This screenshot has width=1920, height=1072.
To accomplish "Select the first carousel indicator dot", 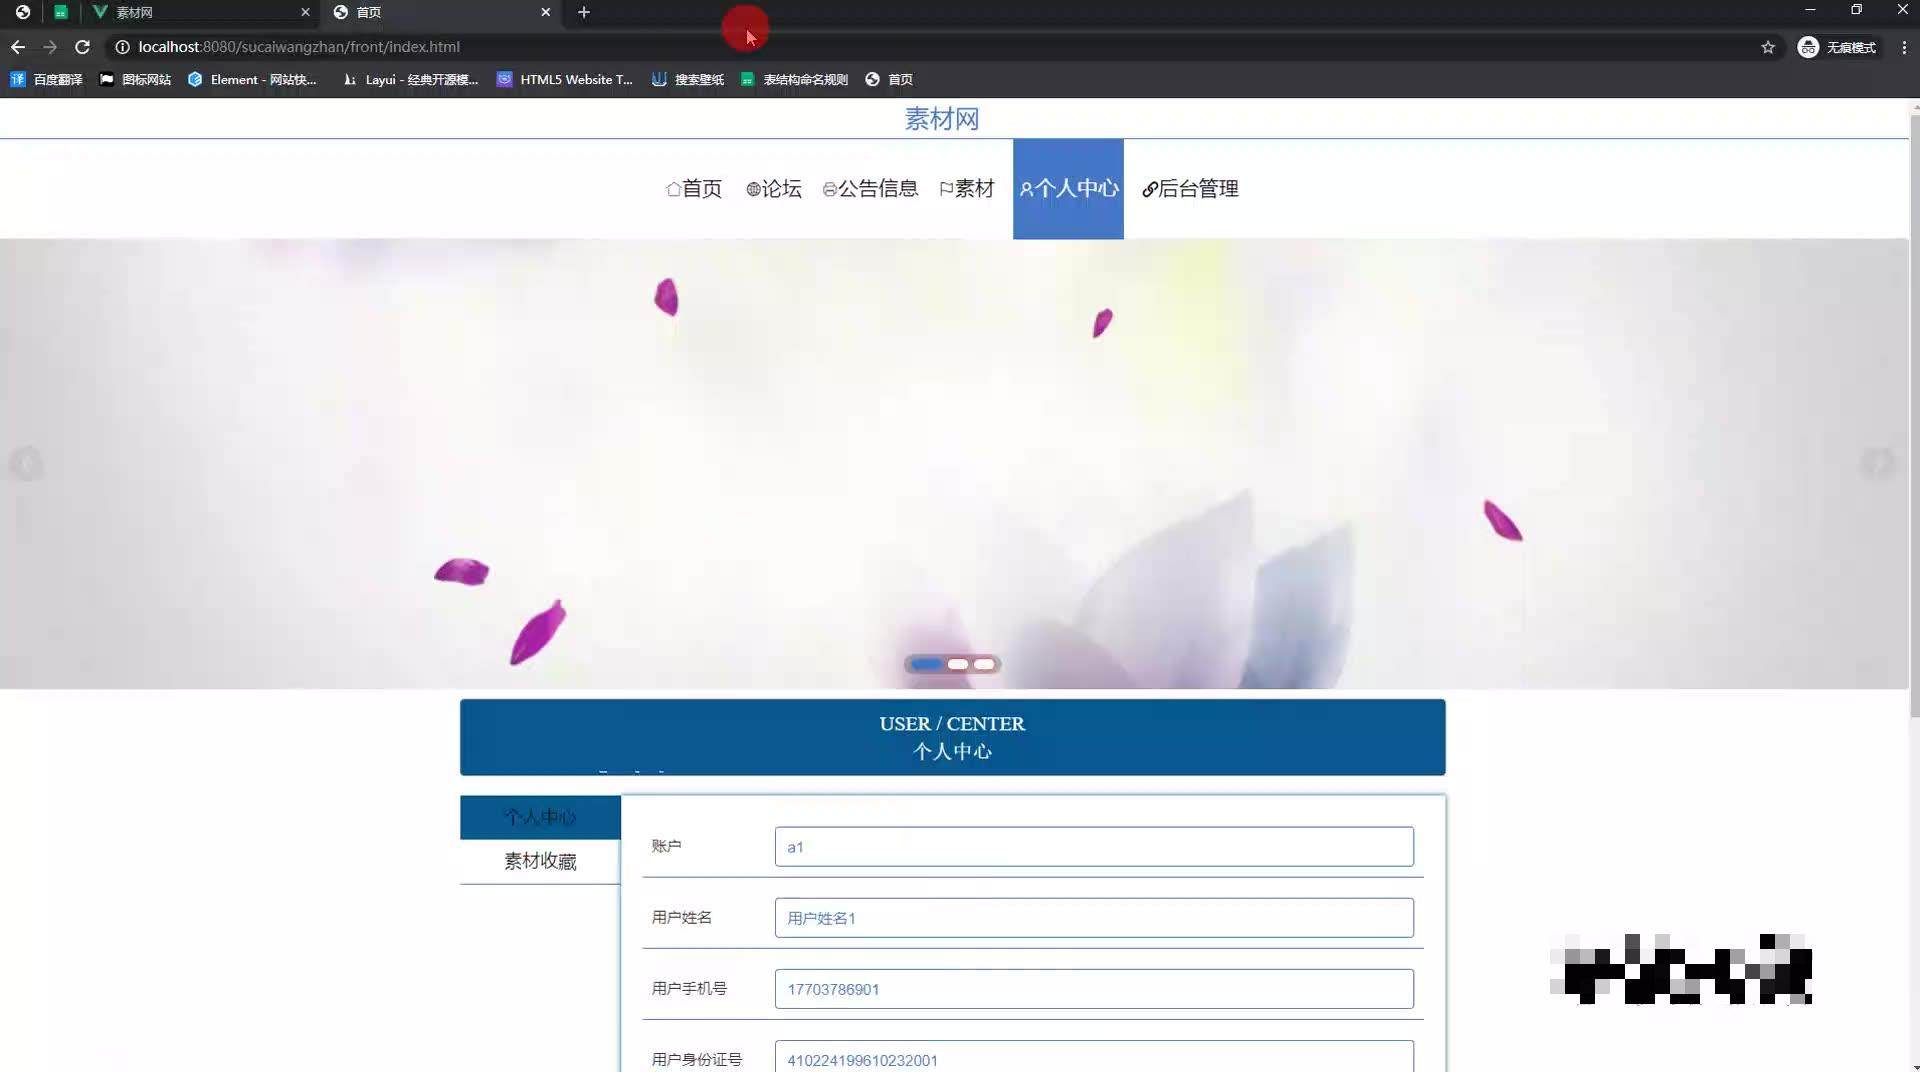I will 926,664.
